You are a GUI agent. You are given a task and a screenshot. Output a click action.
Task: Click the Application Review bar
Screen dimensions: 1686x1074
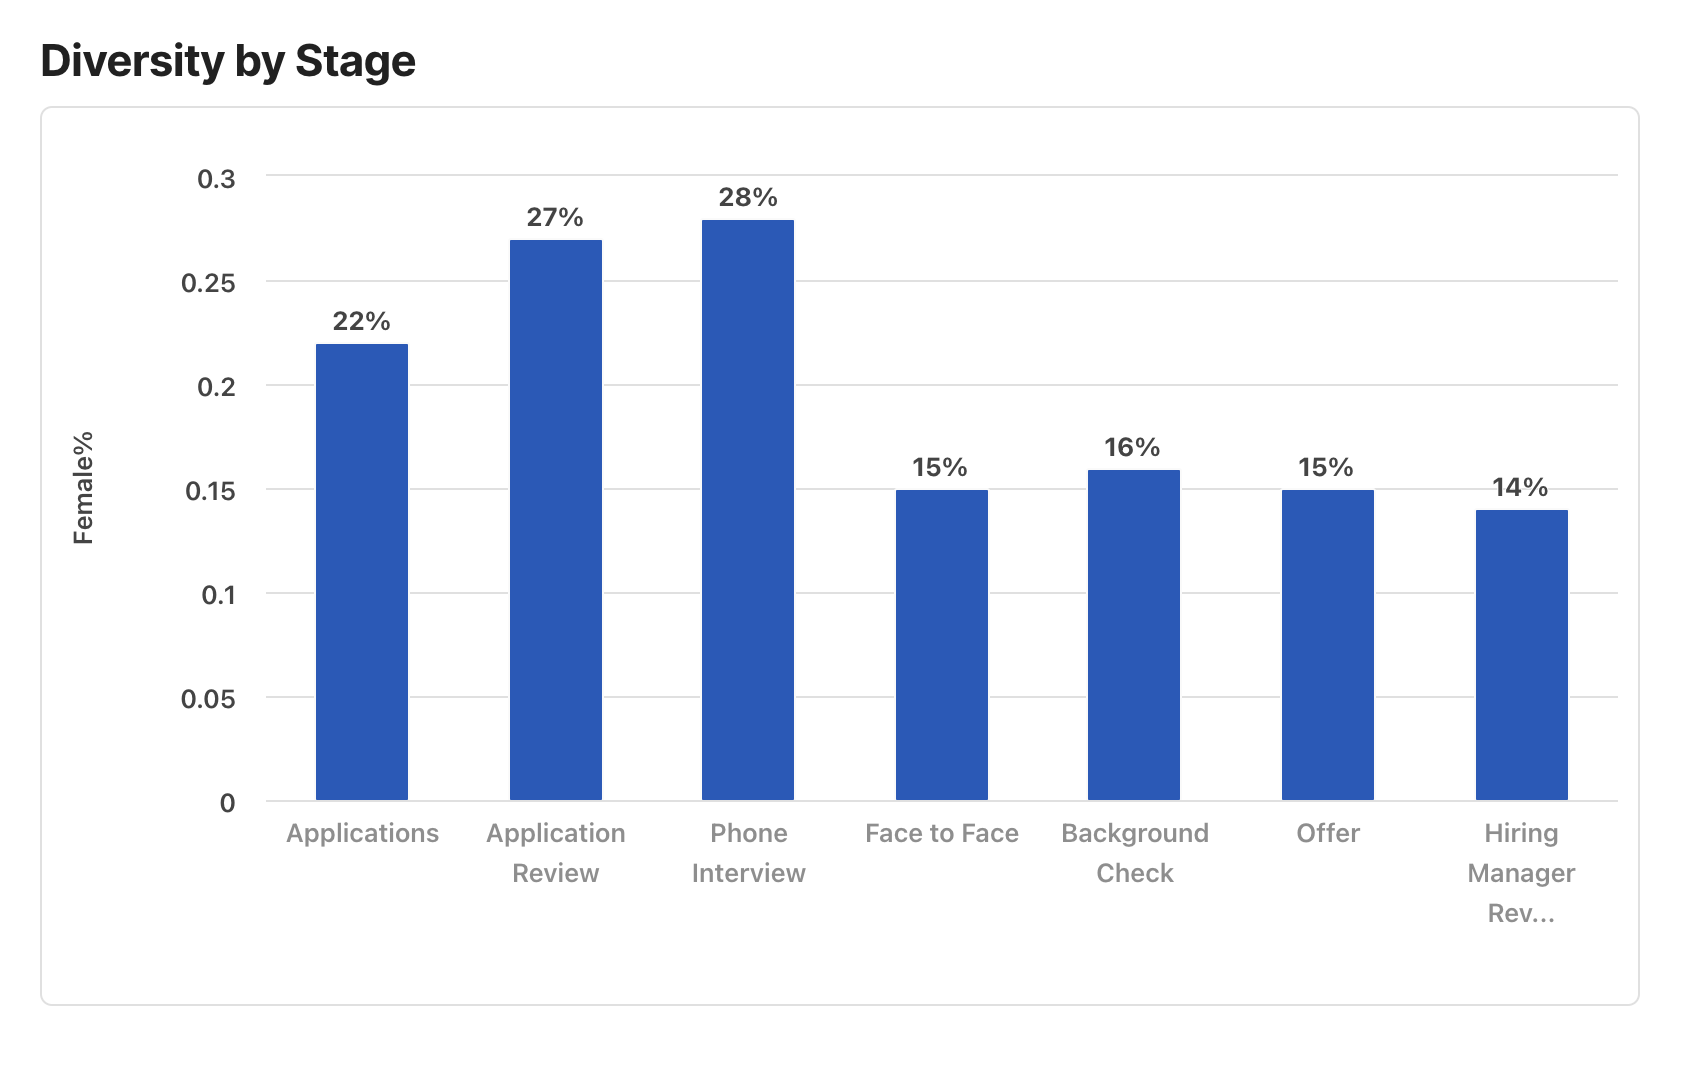[556, 520]
